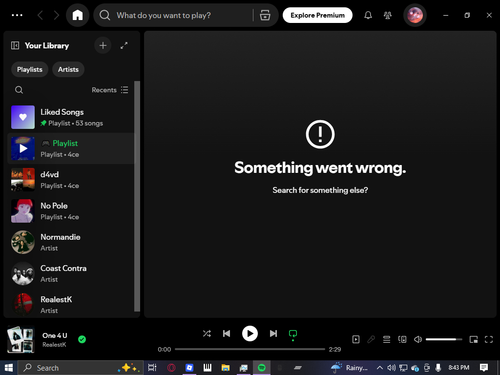Click the 8:43 PM taskbar clock
The height and width of the screenshot is (375, 500).
click(x=459, y=367)
